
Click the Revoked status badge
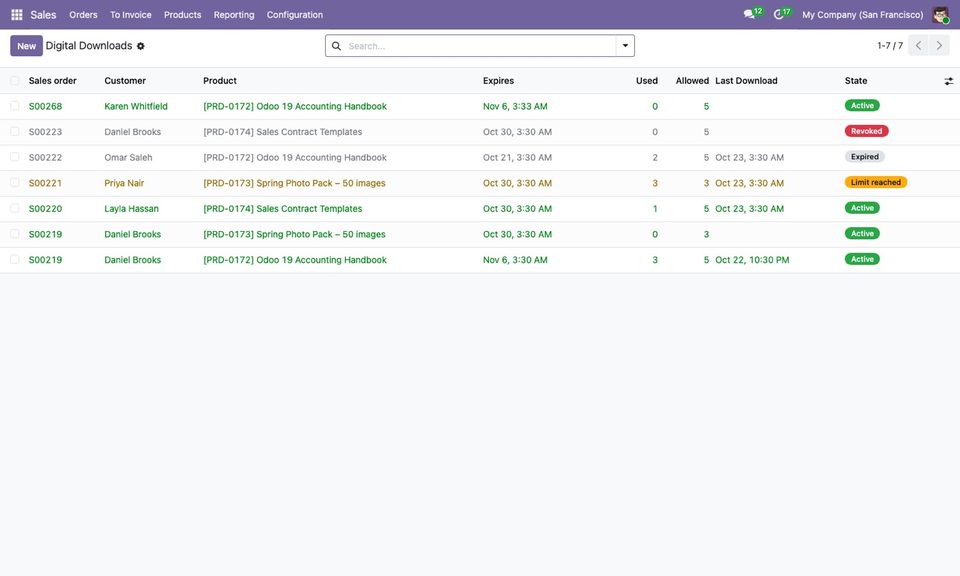click(x=866, y=131)
